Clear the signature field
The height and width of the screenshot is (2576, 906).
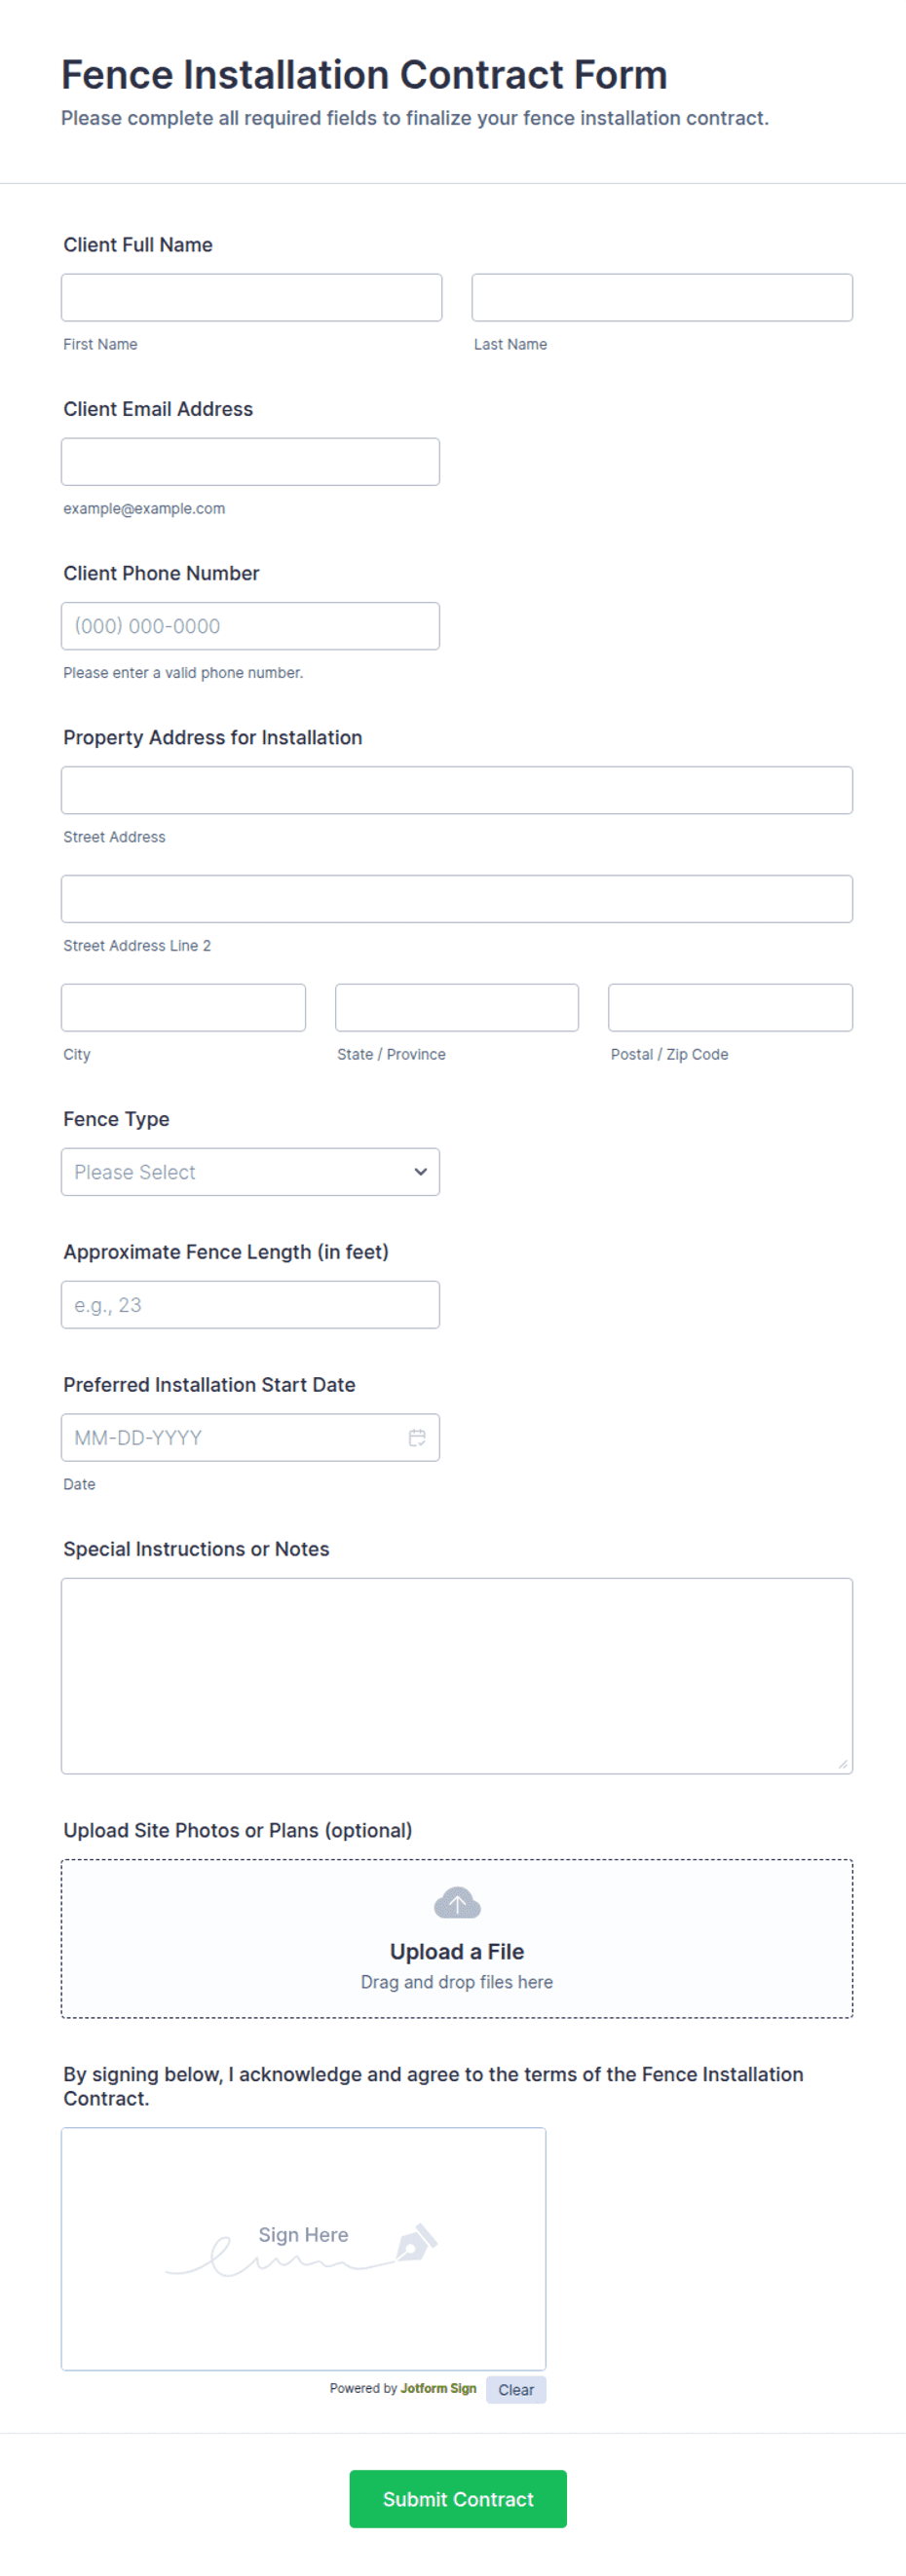[516, 2390]
